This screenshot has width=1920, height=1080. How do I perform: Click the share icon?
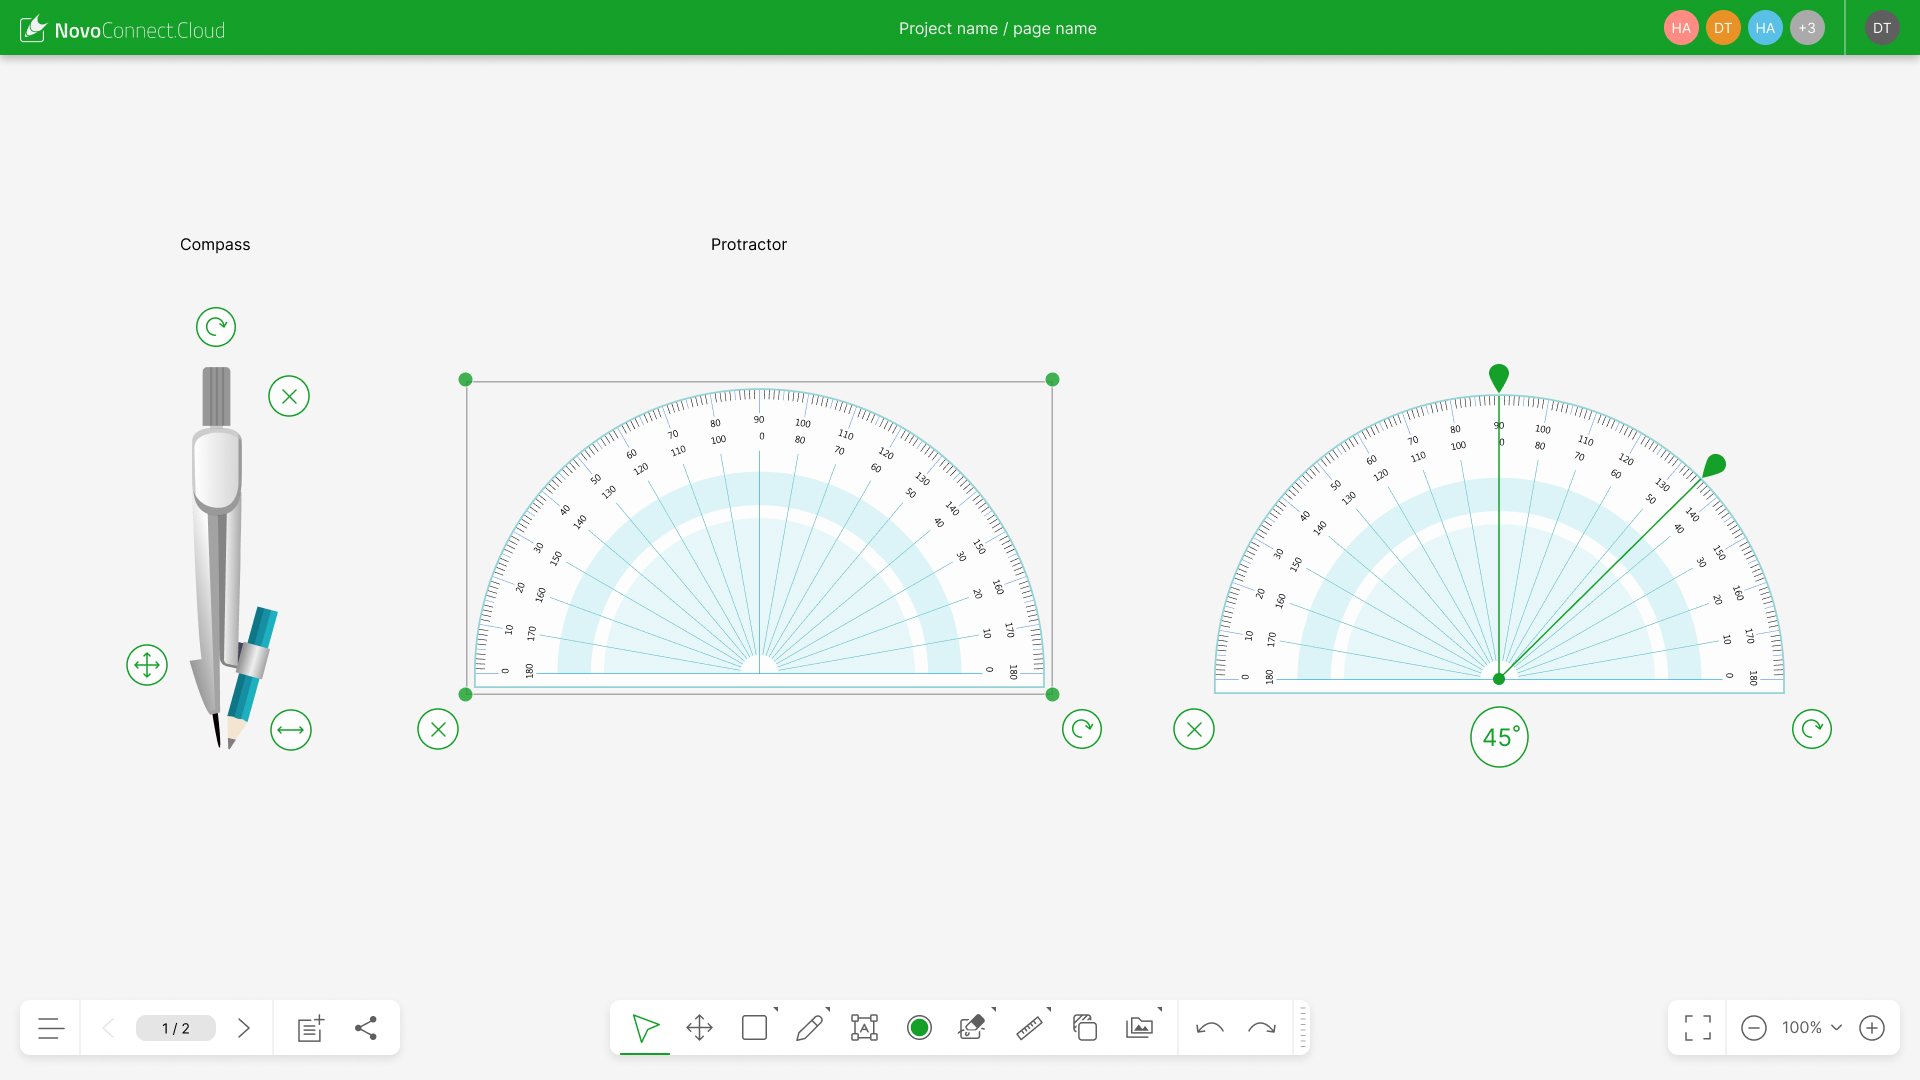tap(366, 1028)
